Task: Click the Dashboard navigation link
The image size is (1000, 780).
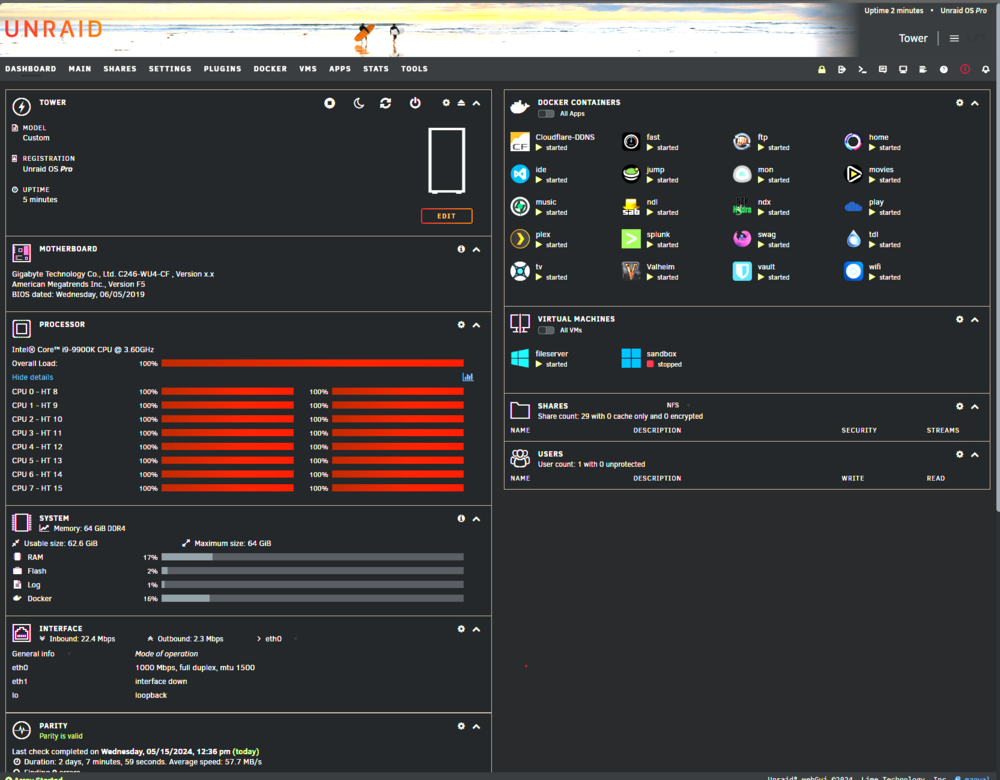Action: pos(31,69)
